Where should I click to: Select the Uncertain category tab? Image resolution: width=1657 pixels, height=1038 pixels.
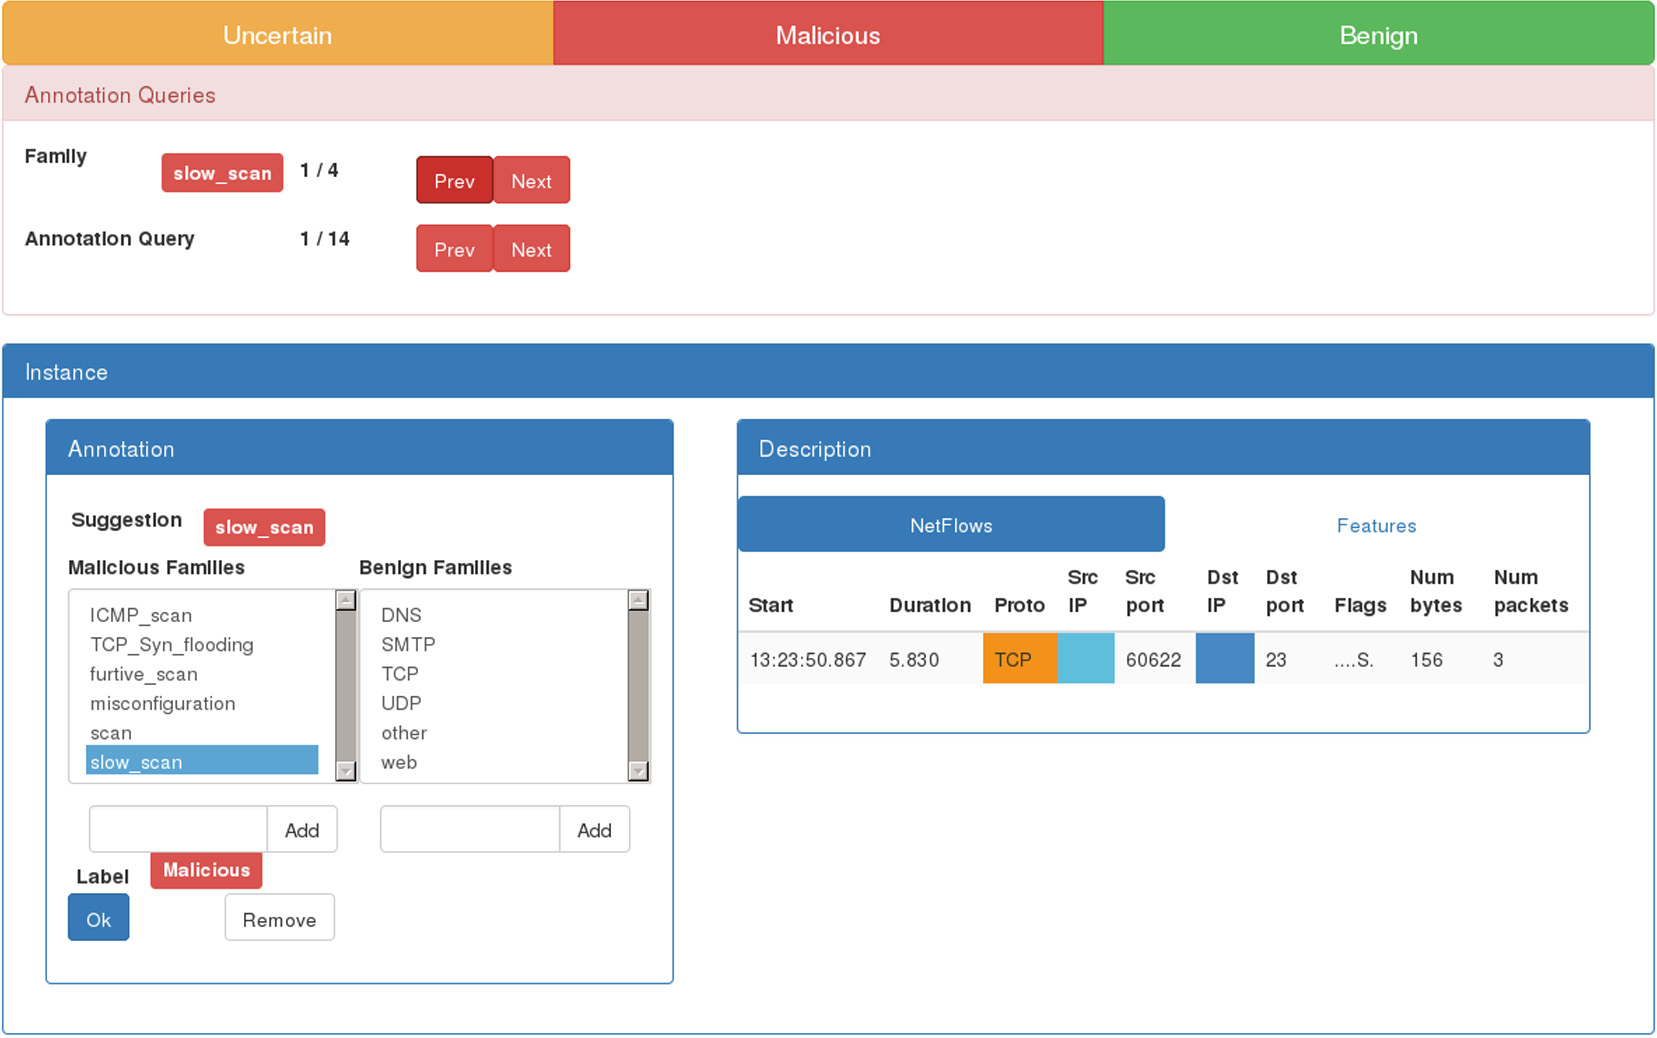pos(277,35)
